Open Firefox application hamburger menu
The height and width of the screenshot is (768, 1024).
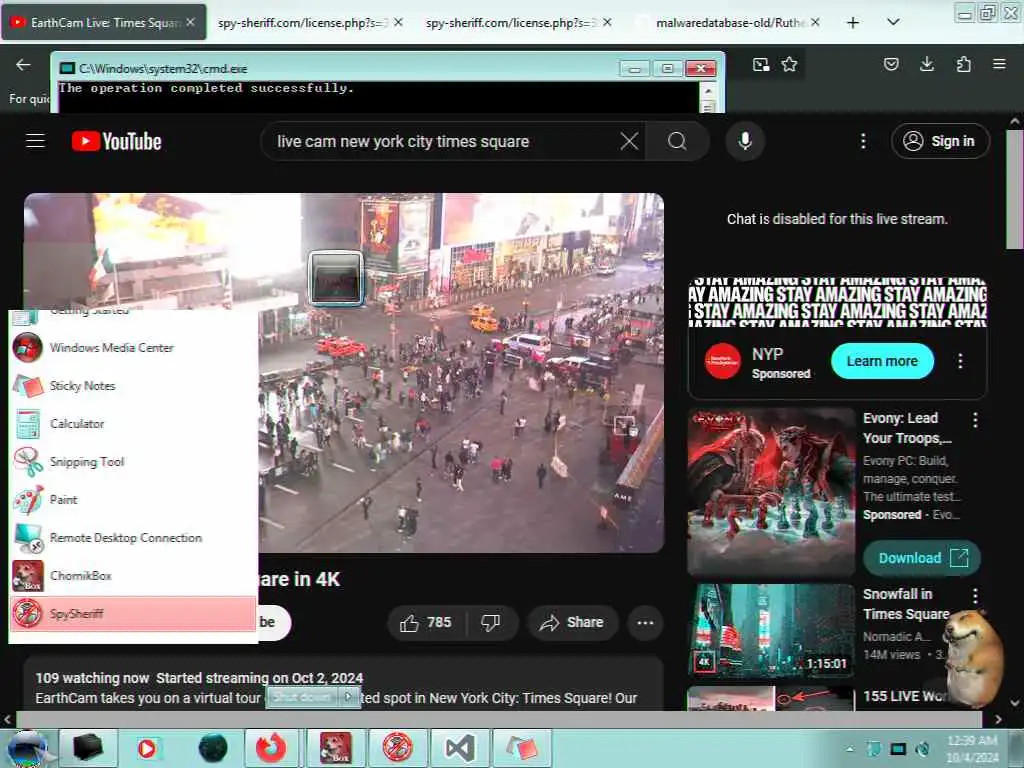(x=999, y=64)
